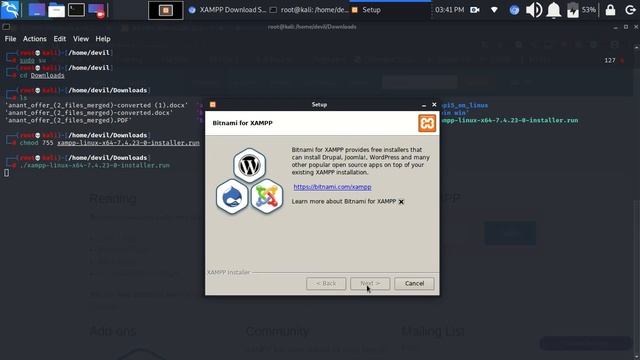The image size is (640, 360).
Task: Click the Next button in Setup
Action: click(370, 283)
